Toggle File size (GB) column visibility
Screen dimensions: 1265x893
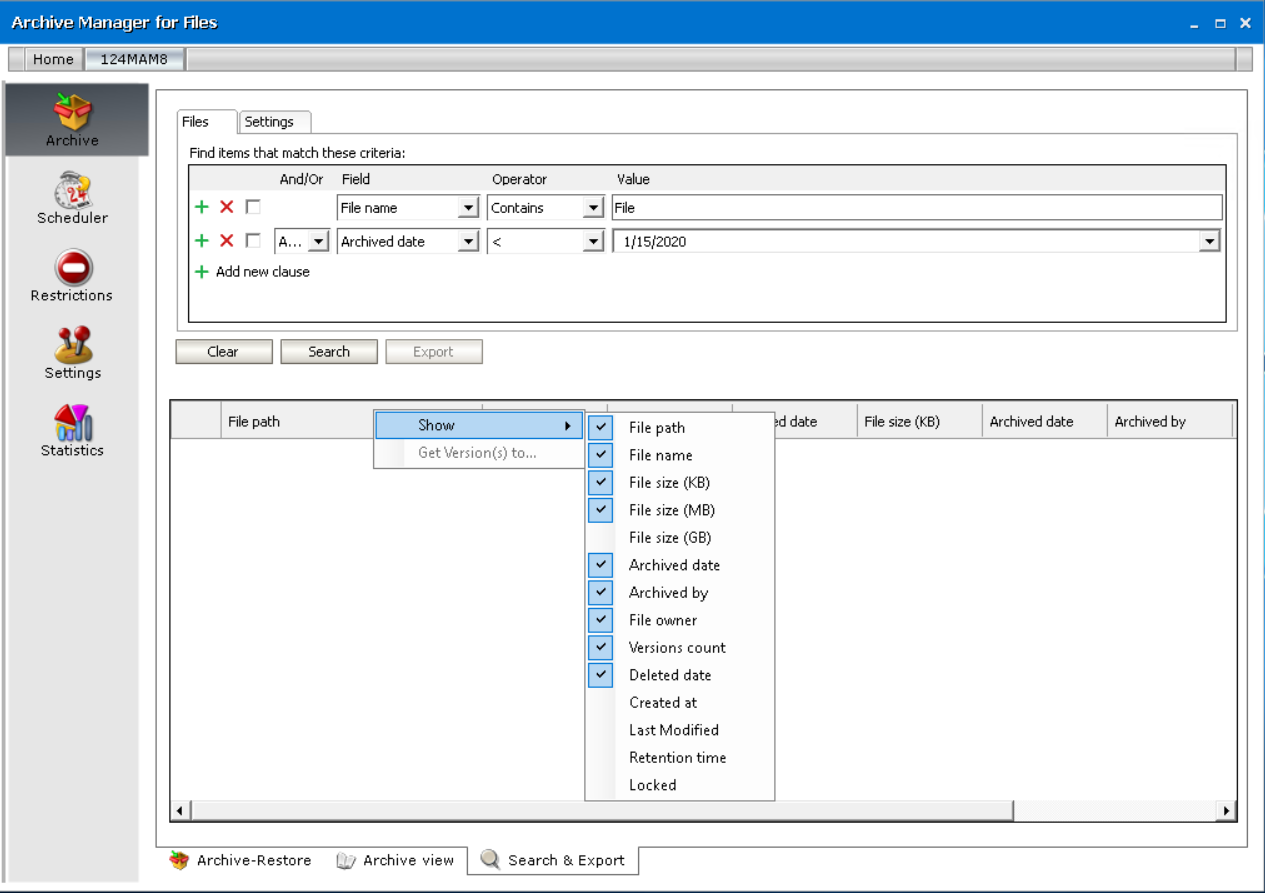point(670,537)
